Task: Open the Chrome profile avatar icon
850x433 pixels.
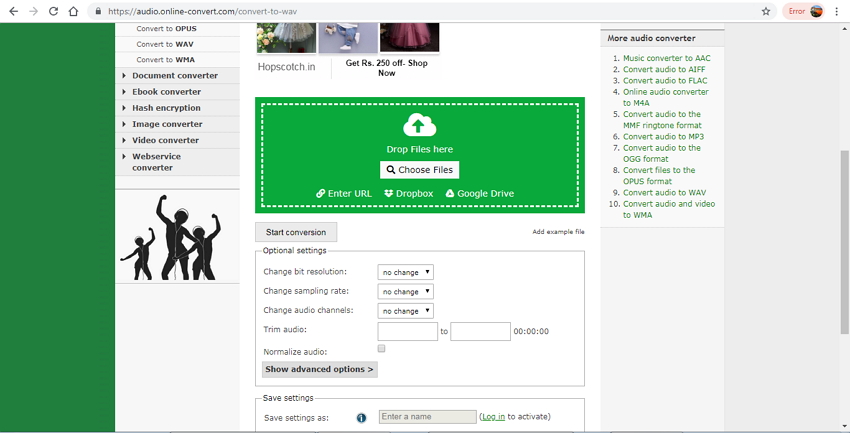Action: (x=816, y=11)
